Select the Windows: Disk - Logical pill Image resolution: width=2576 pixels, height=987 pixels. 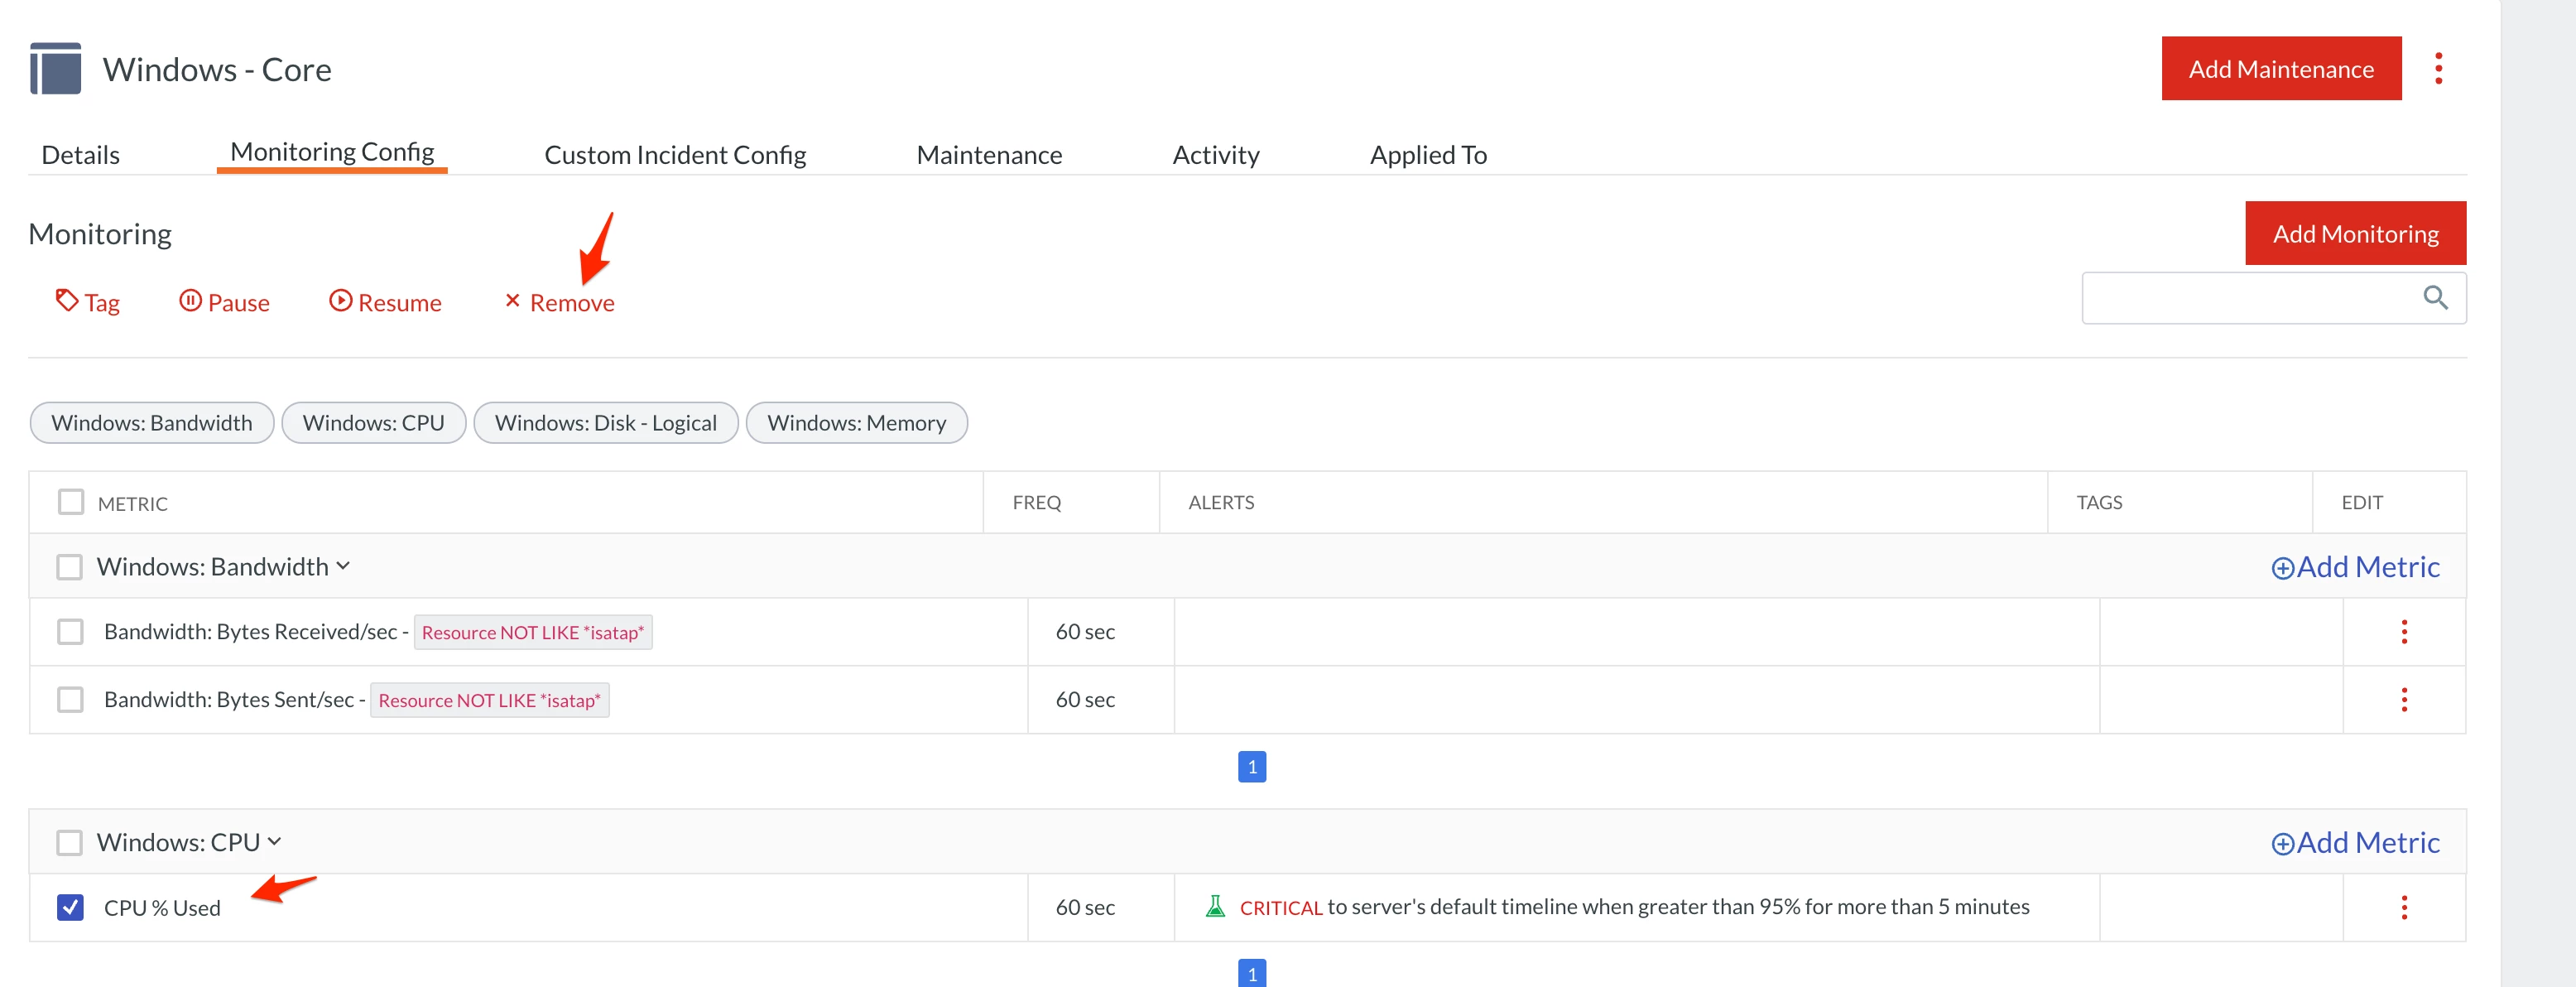point(606,422)
